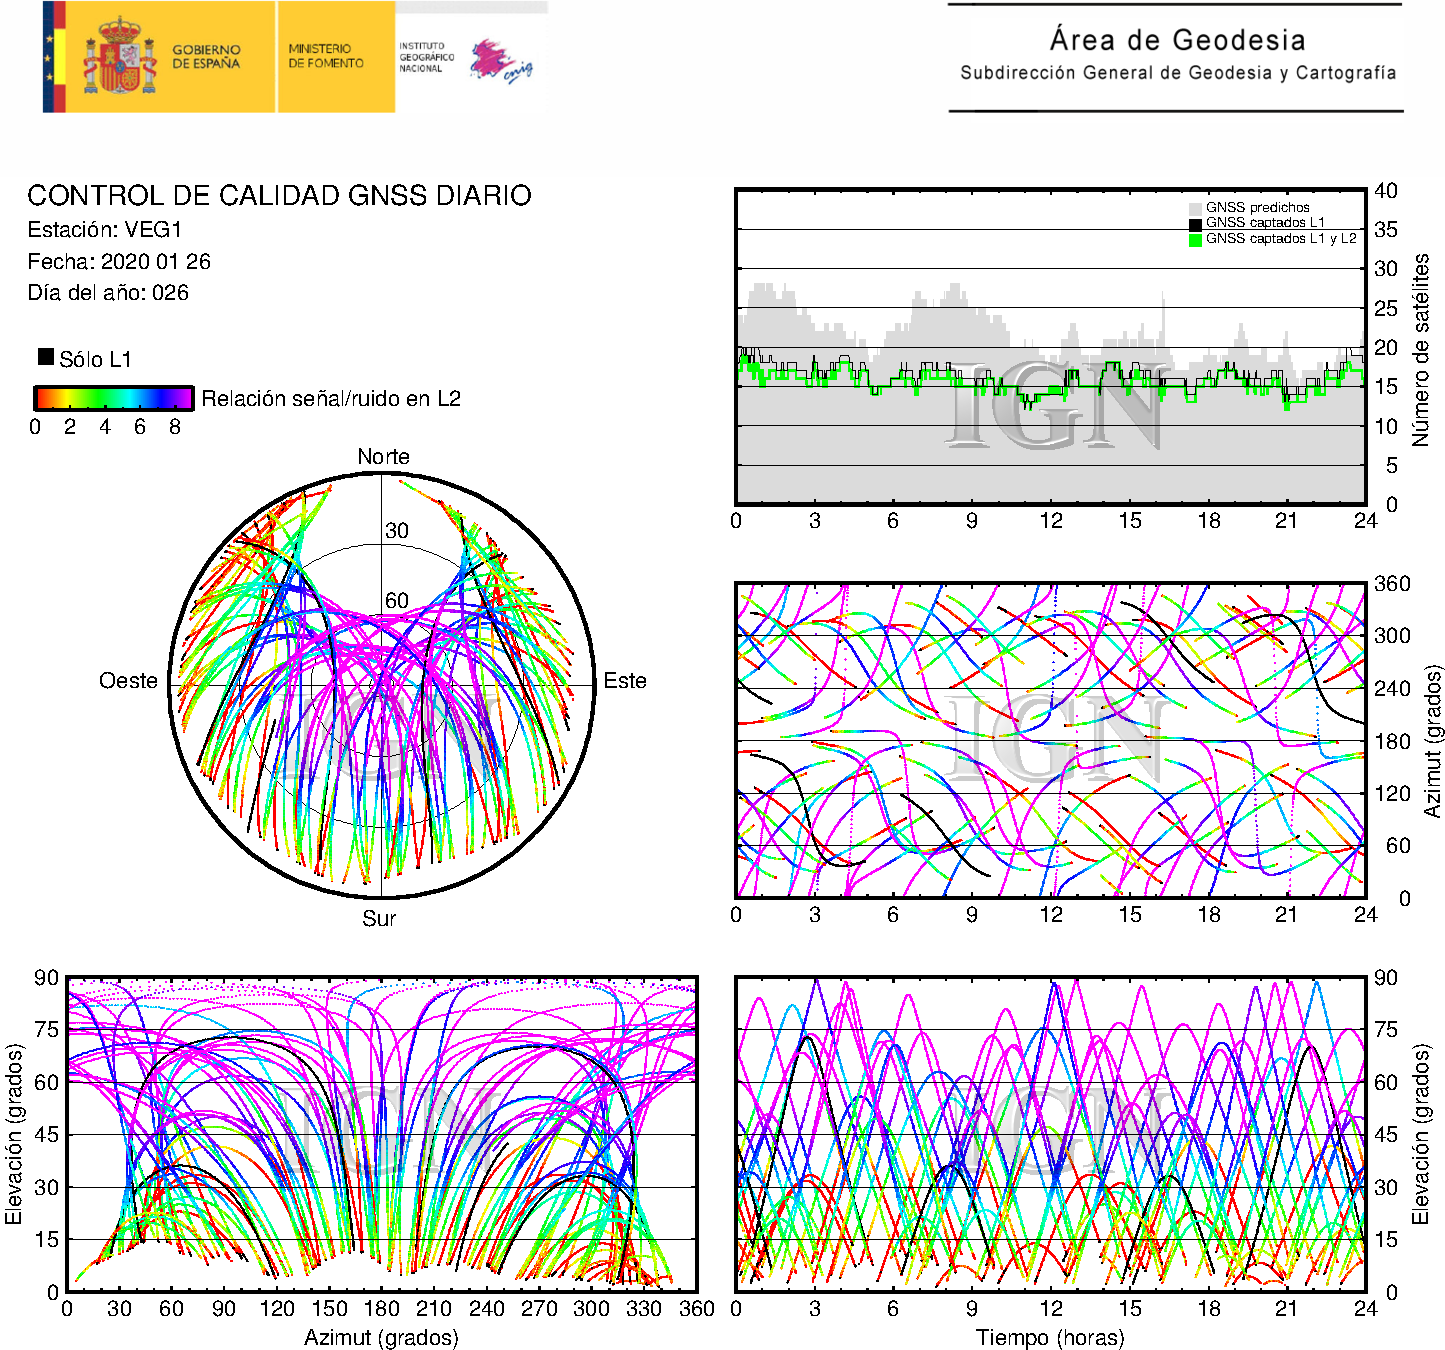Click the Instituto Geográfico Nacional logo text
The width and height of the screenshot is (1445, 1350).
(x=426, y=57)
